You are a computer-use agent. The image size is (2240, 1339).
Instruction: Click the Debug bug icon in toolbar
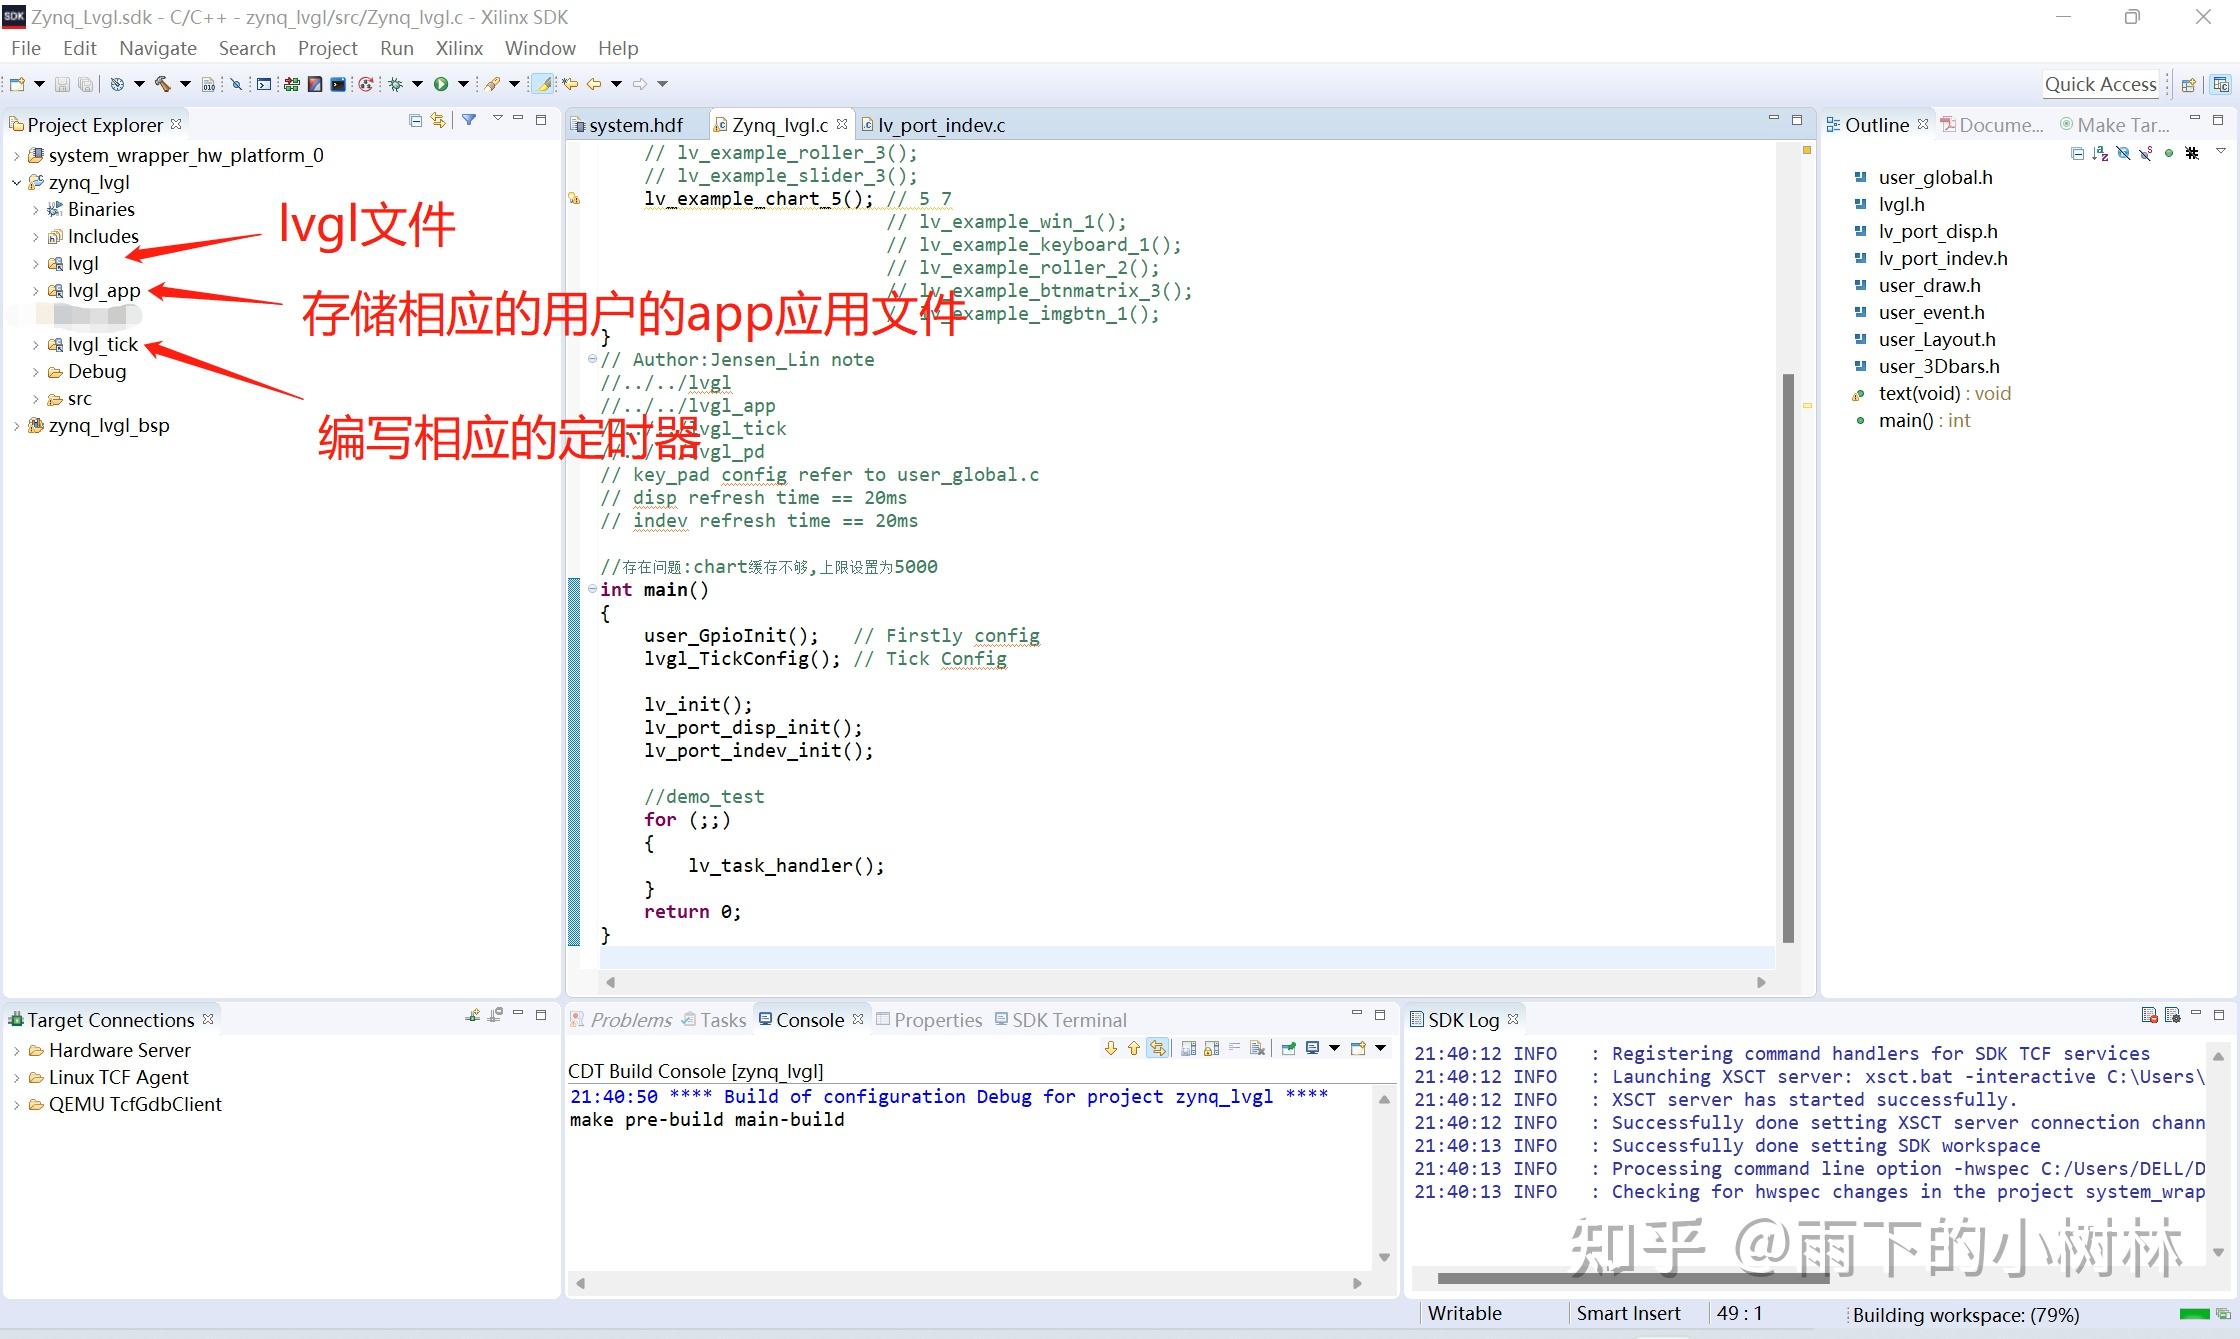point(395,84)
